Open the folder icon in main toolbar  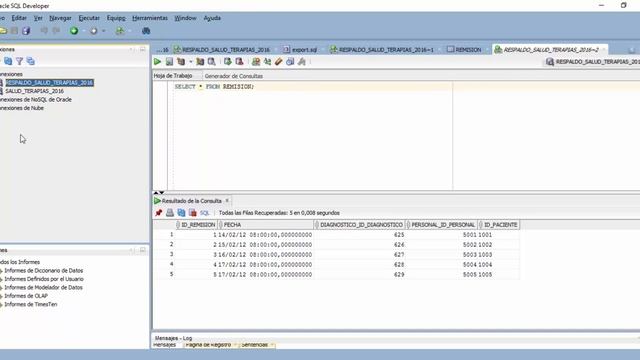pyautogui.click(x=3, y=31)
